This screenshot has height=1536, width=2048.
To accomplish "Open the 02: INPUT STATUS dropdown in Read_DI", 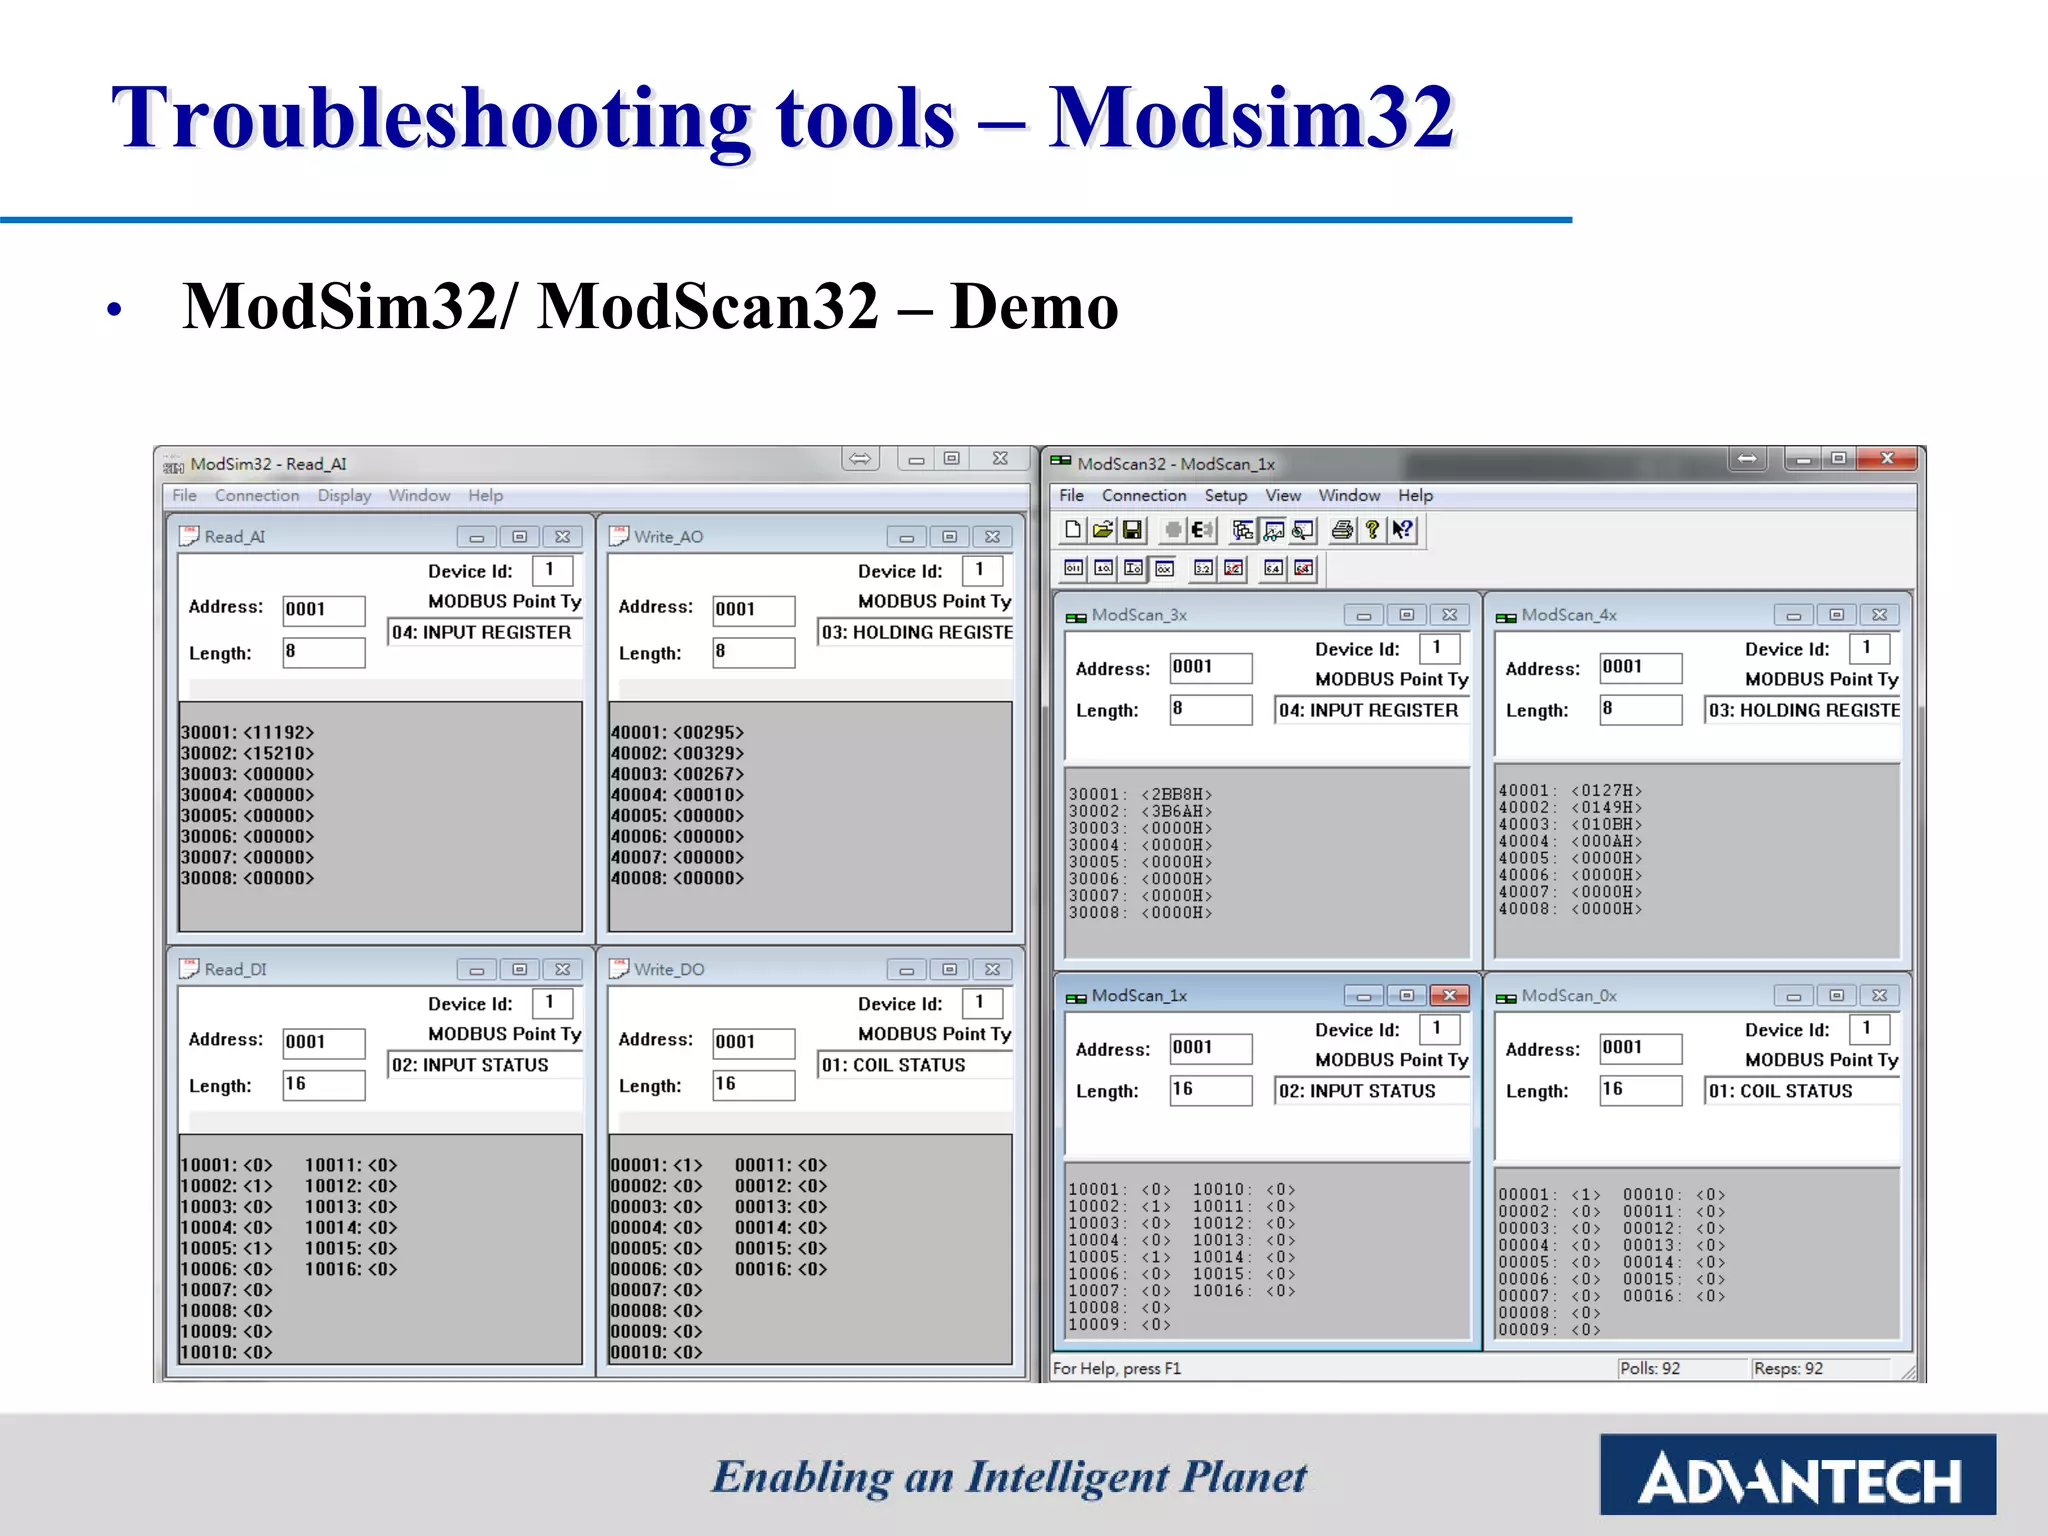I will click(485, 1065).
